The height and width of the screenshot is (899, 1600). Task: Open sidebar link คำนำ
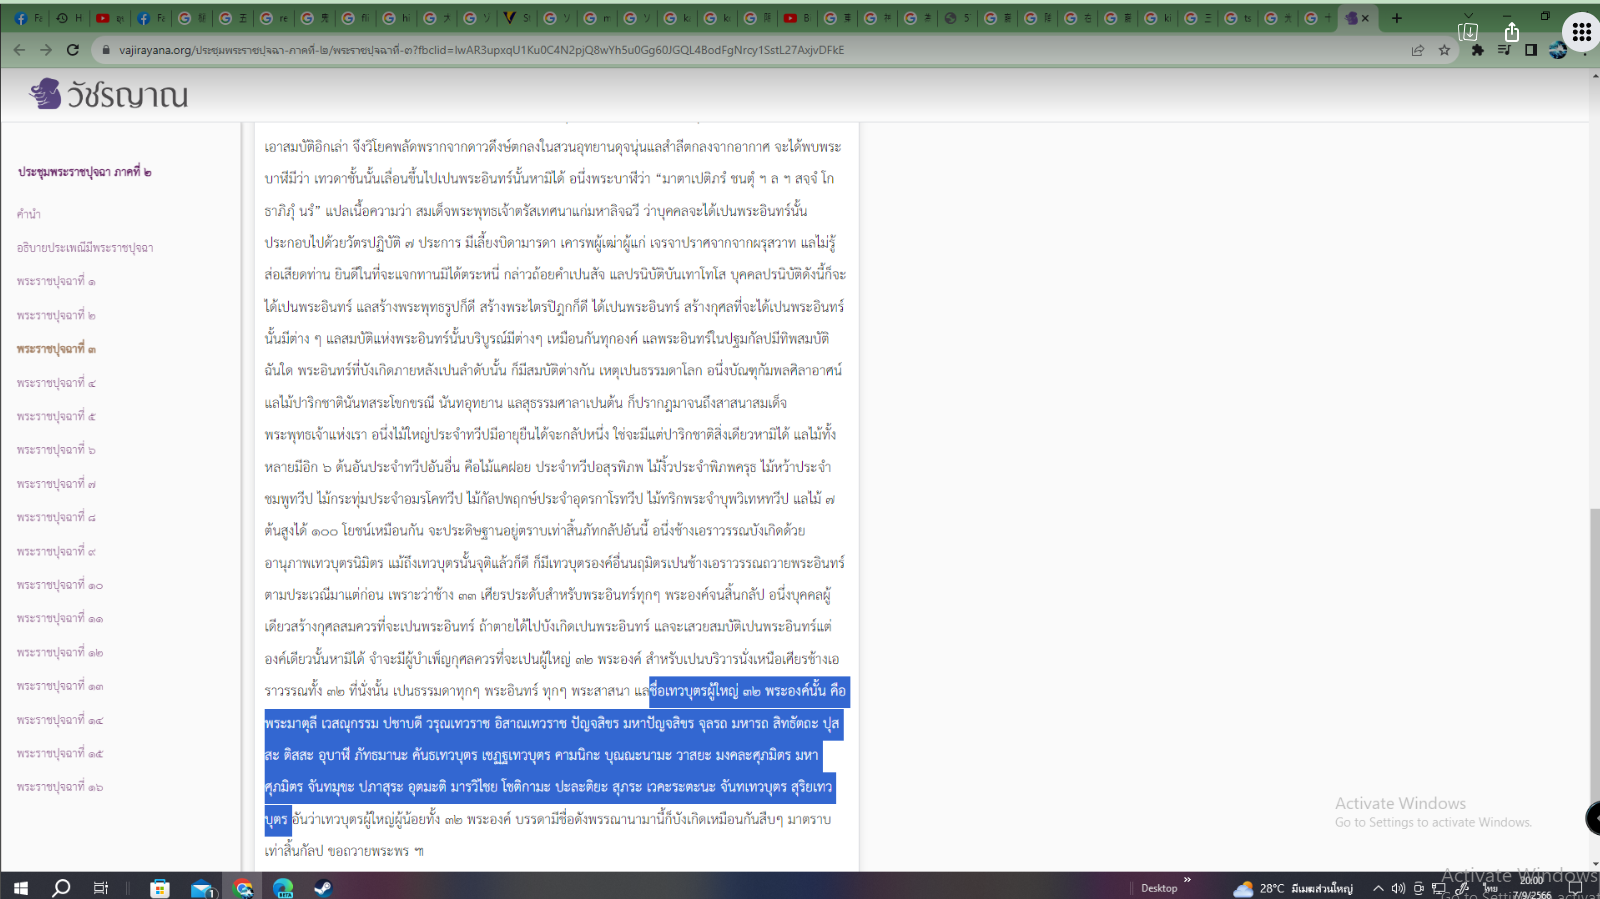pos(29,214)
